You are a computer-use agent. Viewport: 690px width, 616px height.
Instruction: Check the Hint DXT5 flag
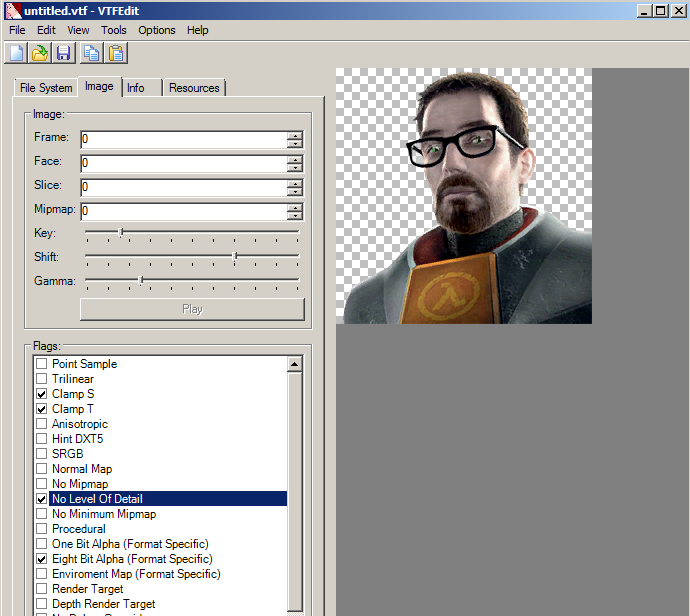[x=42, y=439]
